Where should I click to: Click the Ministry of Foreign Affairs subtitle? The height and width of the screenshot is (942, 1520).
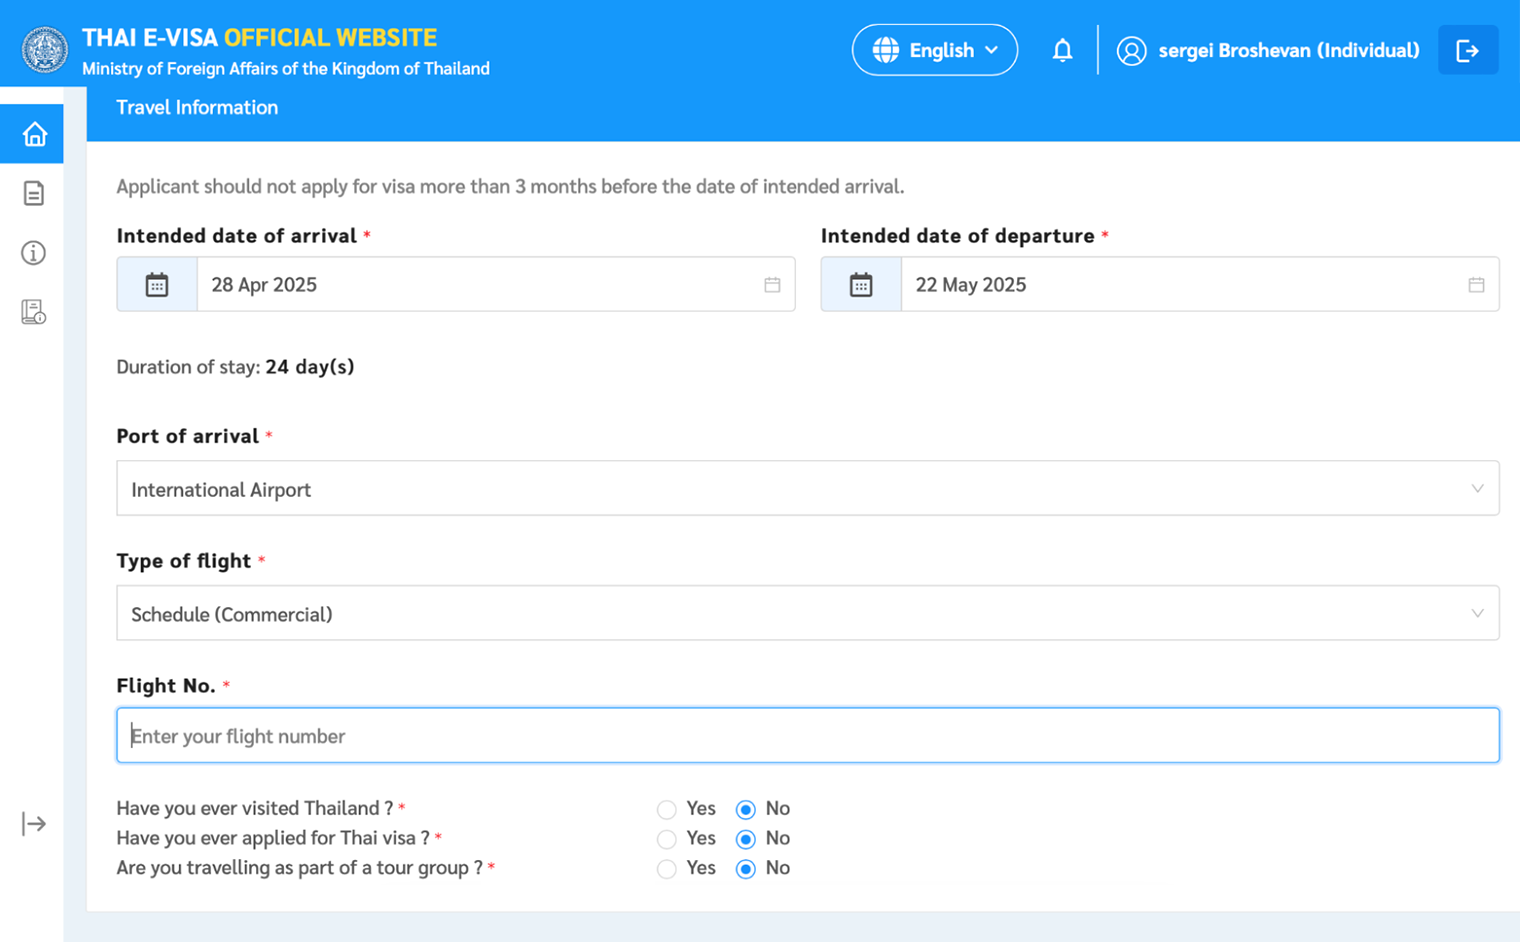(286, 69)
